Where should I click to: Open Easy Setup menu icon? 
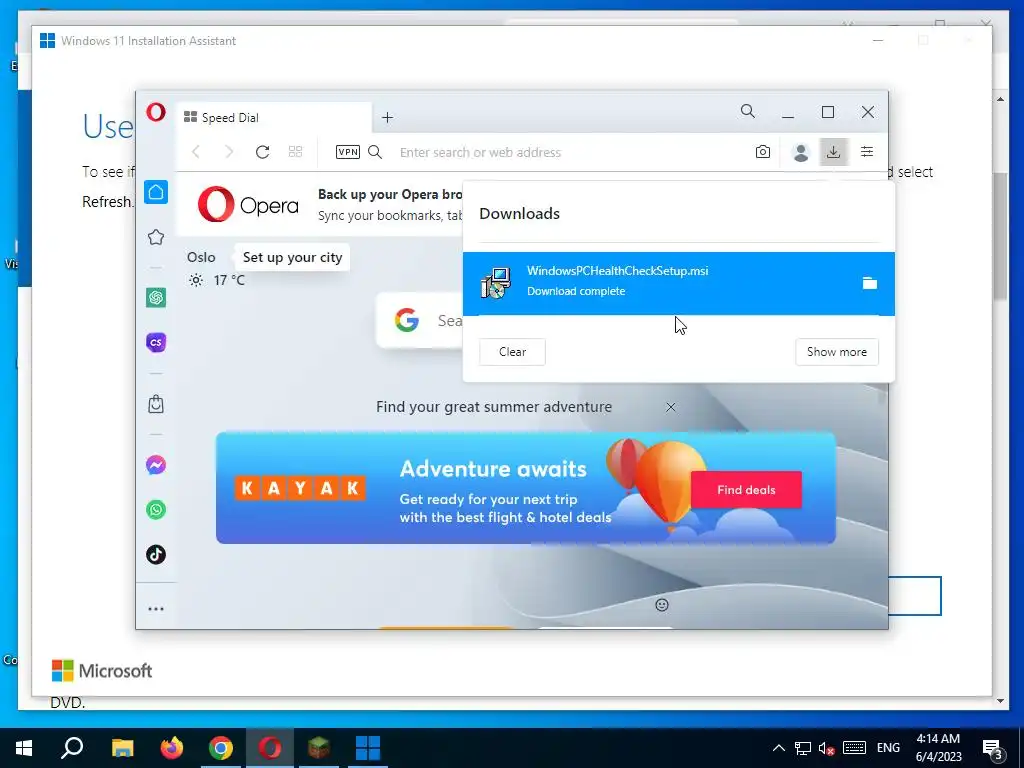coord(867,152)
